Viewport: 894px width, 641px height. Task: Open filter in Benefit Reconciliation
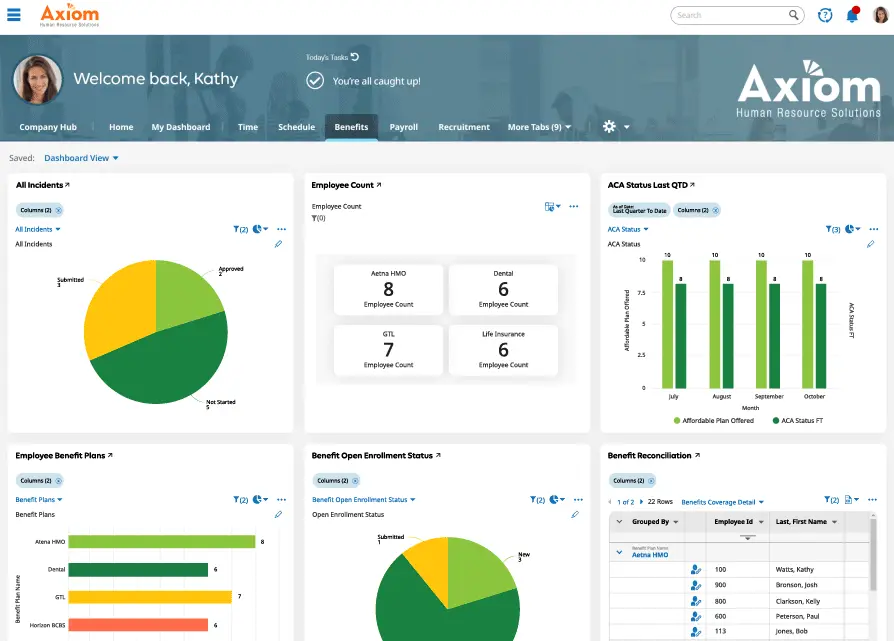(x=831, y=500)
